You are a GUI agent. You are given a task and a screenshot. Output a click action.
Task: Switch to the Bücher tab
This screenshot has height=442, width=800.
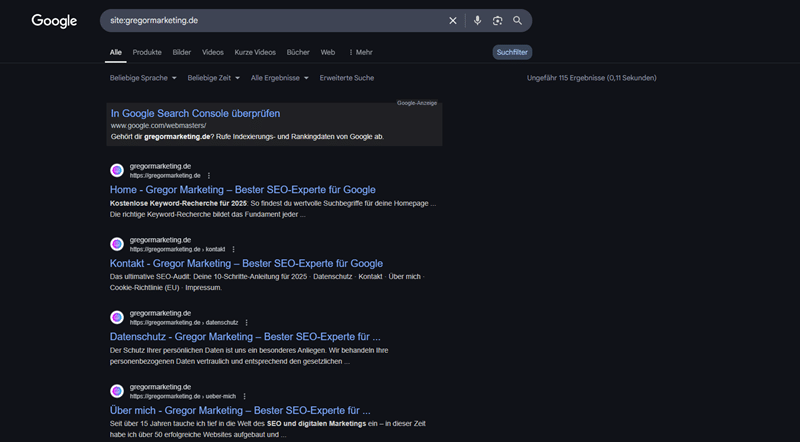(x=298, y=52)
